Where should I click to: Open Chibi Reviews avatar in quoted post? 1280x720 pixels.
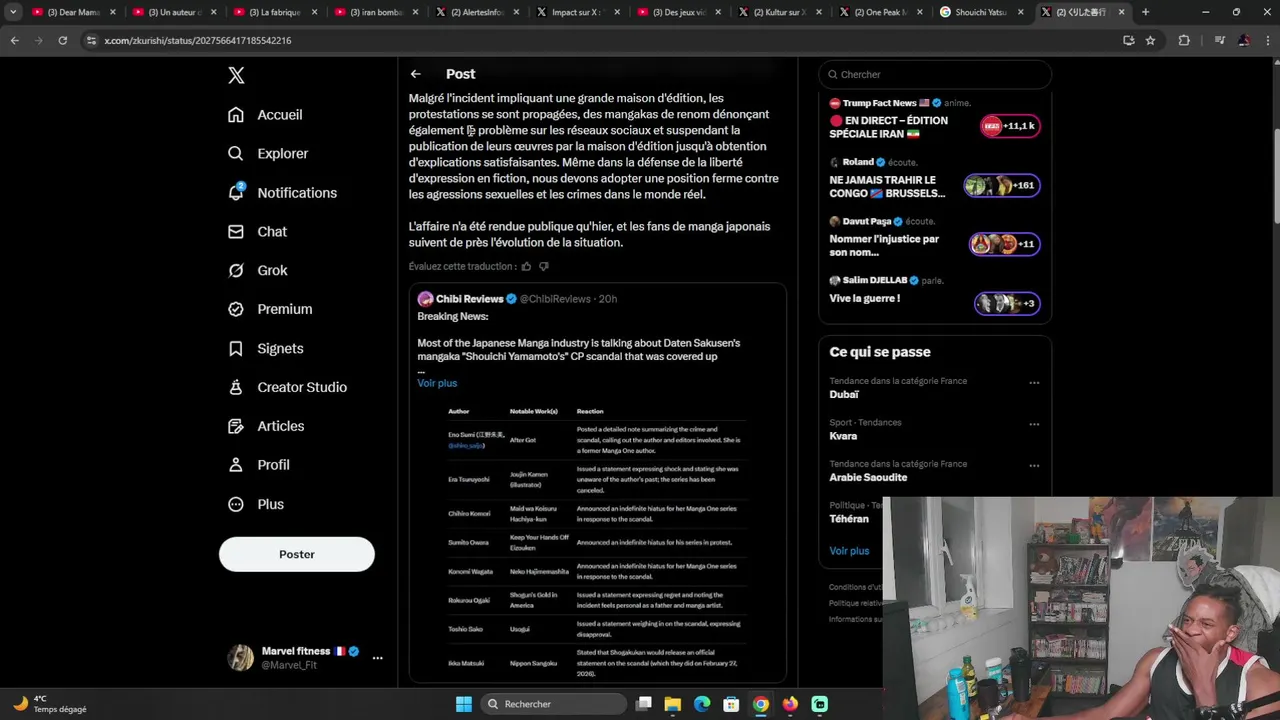pyautogui.click(x=425, y=299)
